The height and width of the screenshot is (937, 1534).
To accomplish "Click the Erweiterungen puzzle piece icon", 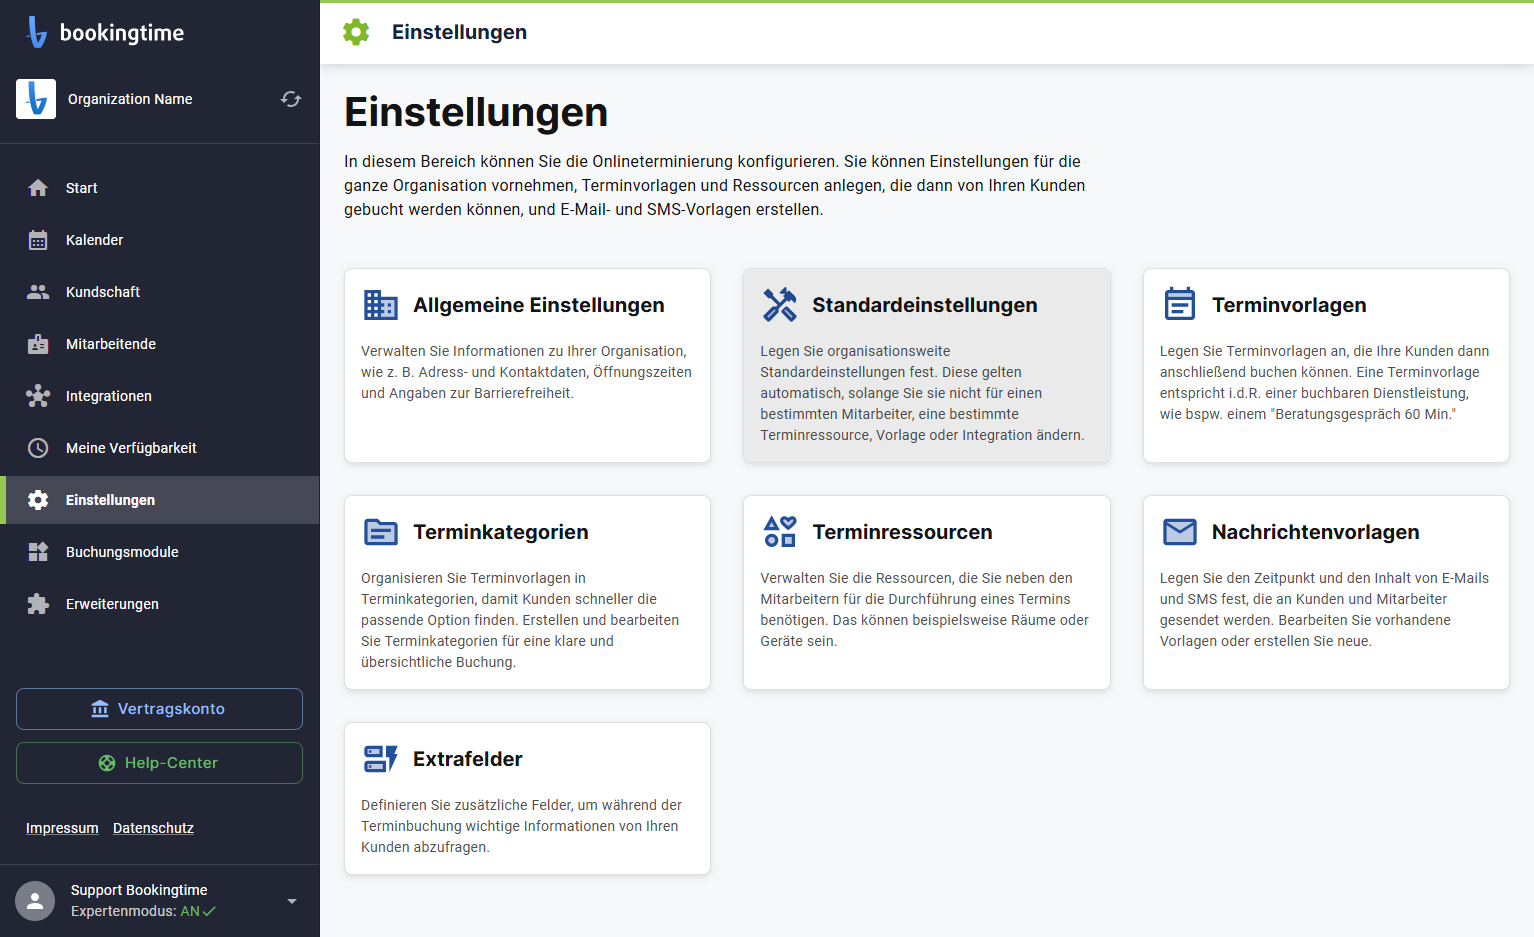I will pyautogui.click(x=38, y=604).
